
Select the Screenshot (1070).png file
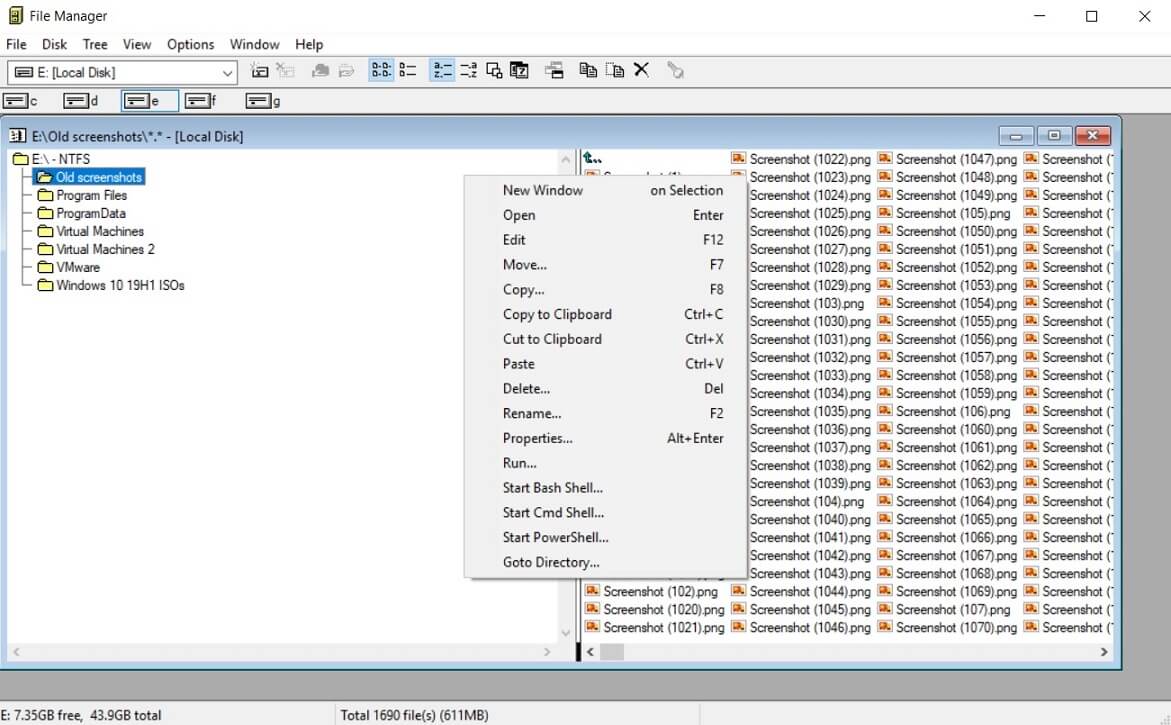pyautogui.click(x=955, y=627)
